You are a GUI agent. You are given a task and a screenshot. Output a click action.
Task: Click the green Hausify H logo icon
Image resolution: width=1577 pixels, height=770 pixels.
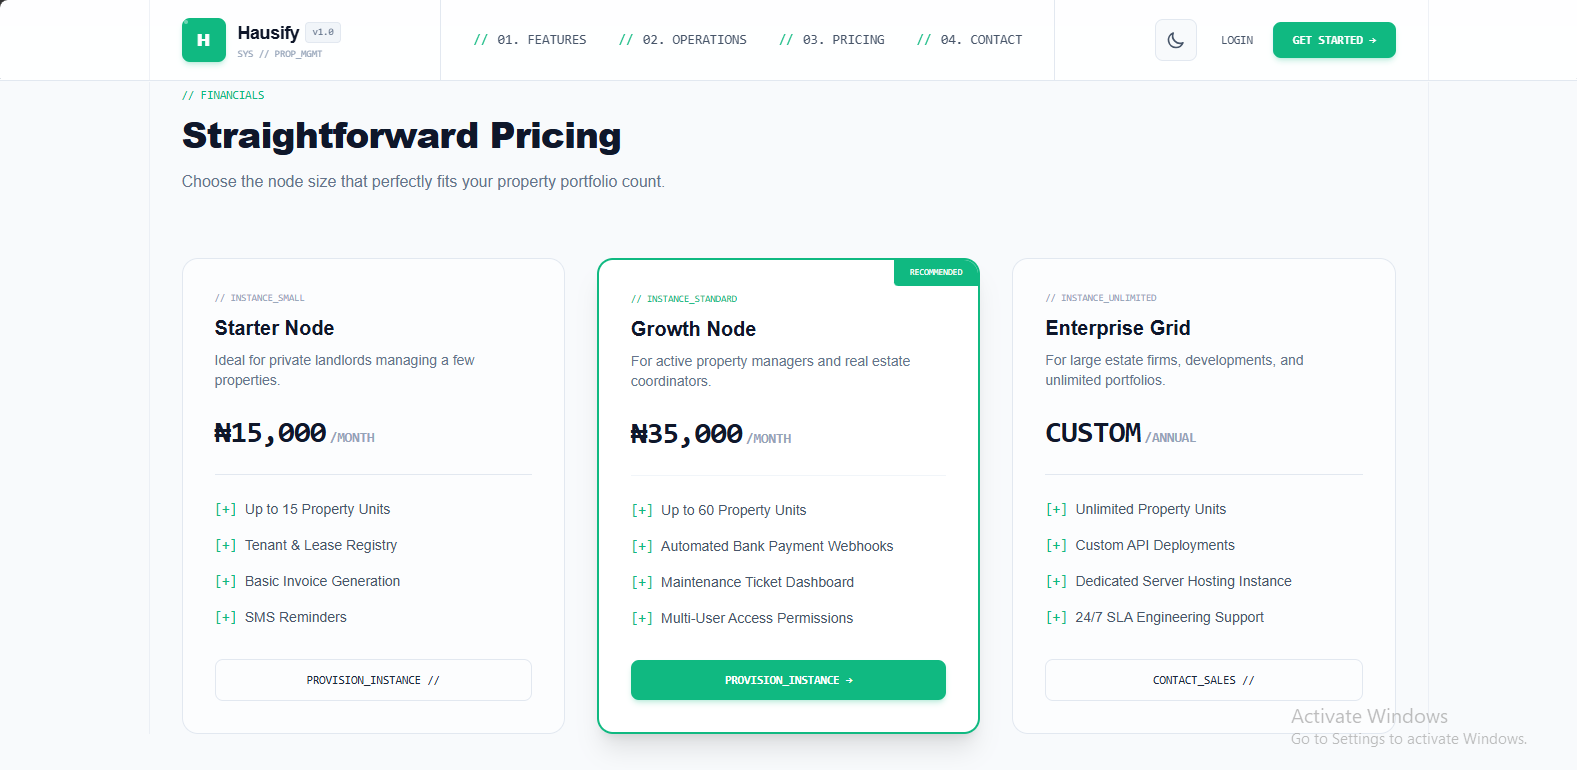tap(204, 40)
